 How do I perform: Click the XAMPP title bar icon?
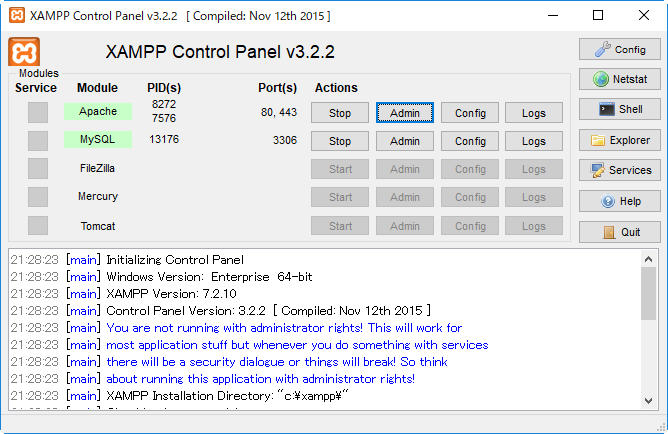17,15
